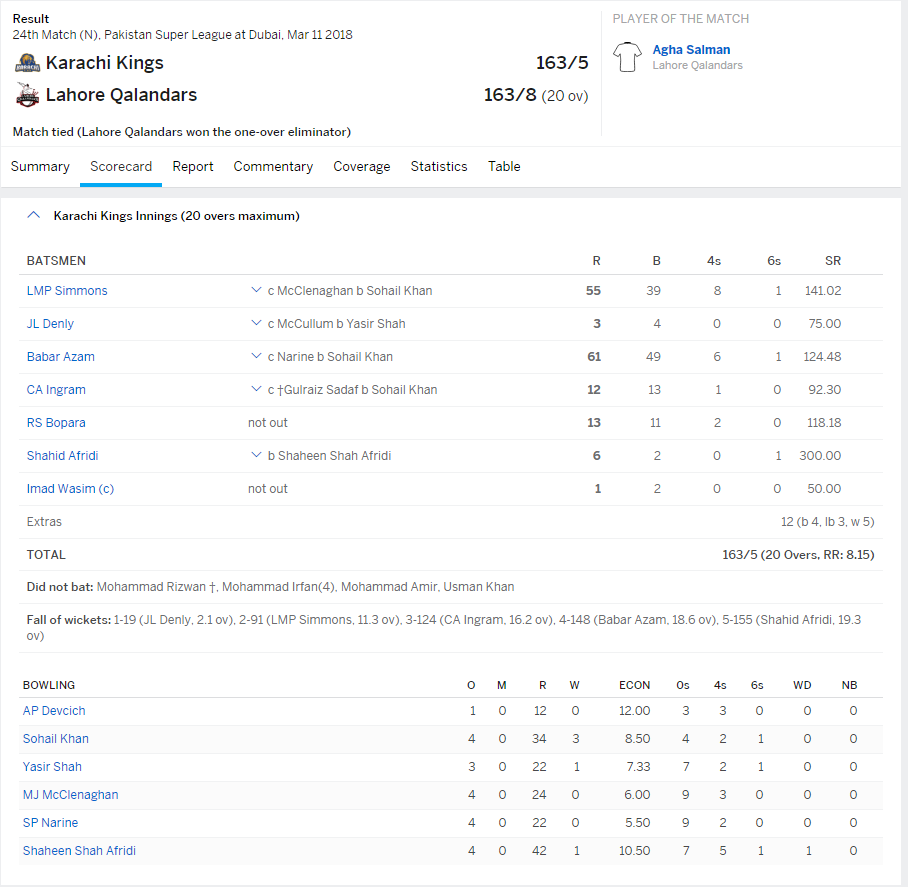Open the Table tab

coord(504,167)
